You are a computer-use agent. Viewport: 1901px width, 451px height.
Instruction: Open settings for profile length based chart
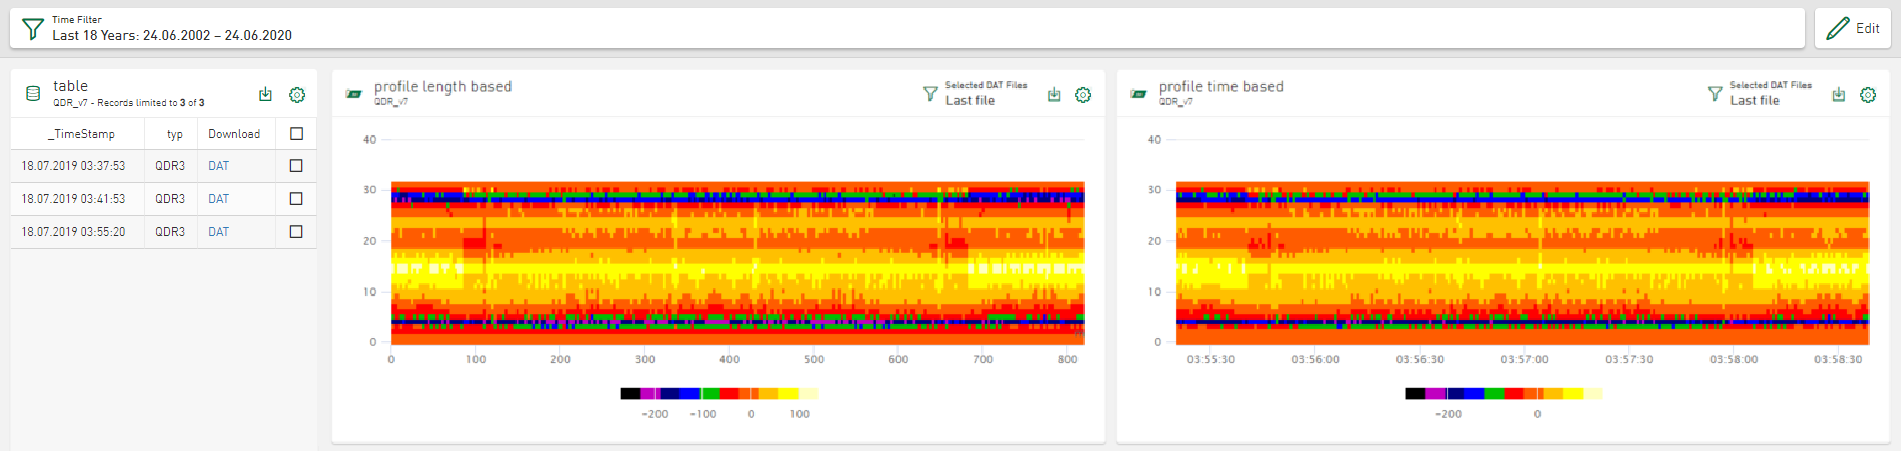coord(1083,95)
